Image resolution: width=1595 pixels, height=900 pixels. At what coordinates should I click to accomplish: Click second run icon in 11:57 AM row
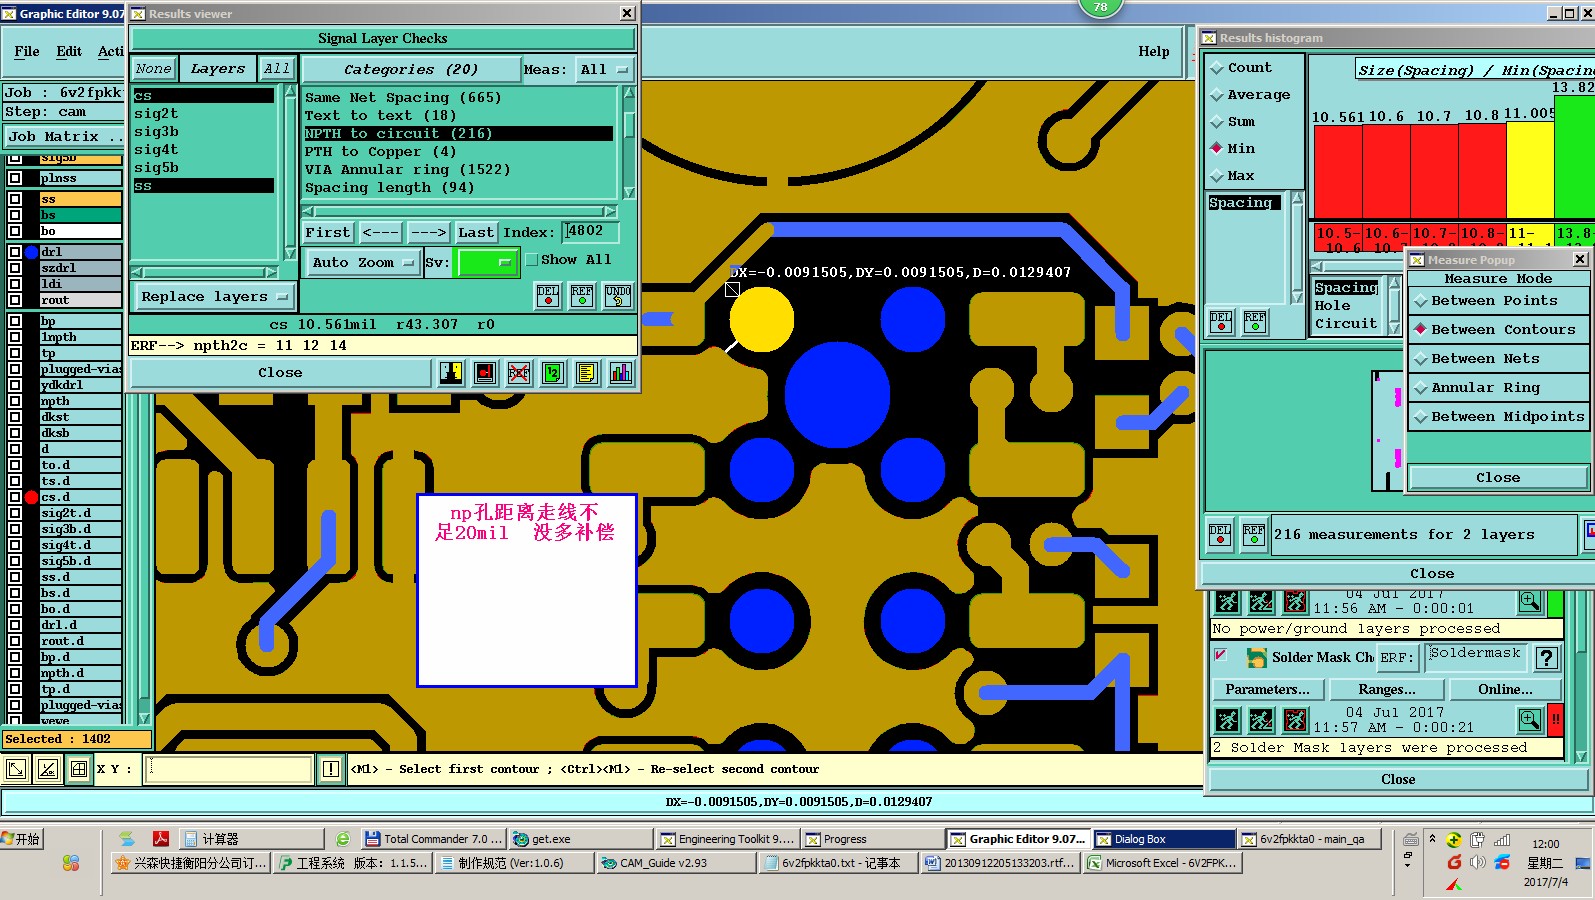(x=1262, y=720)
